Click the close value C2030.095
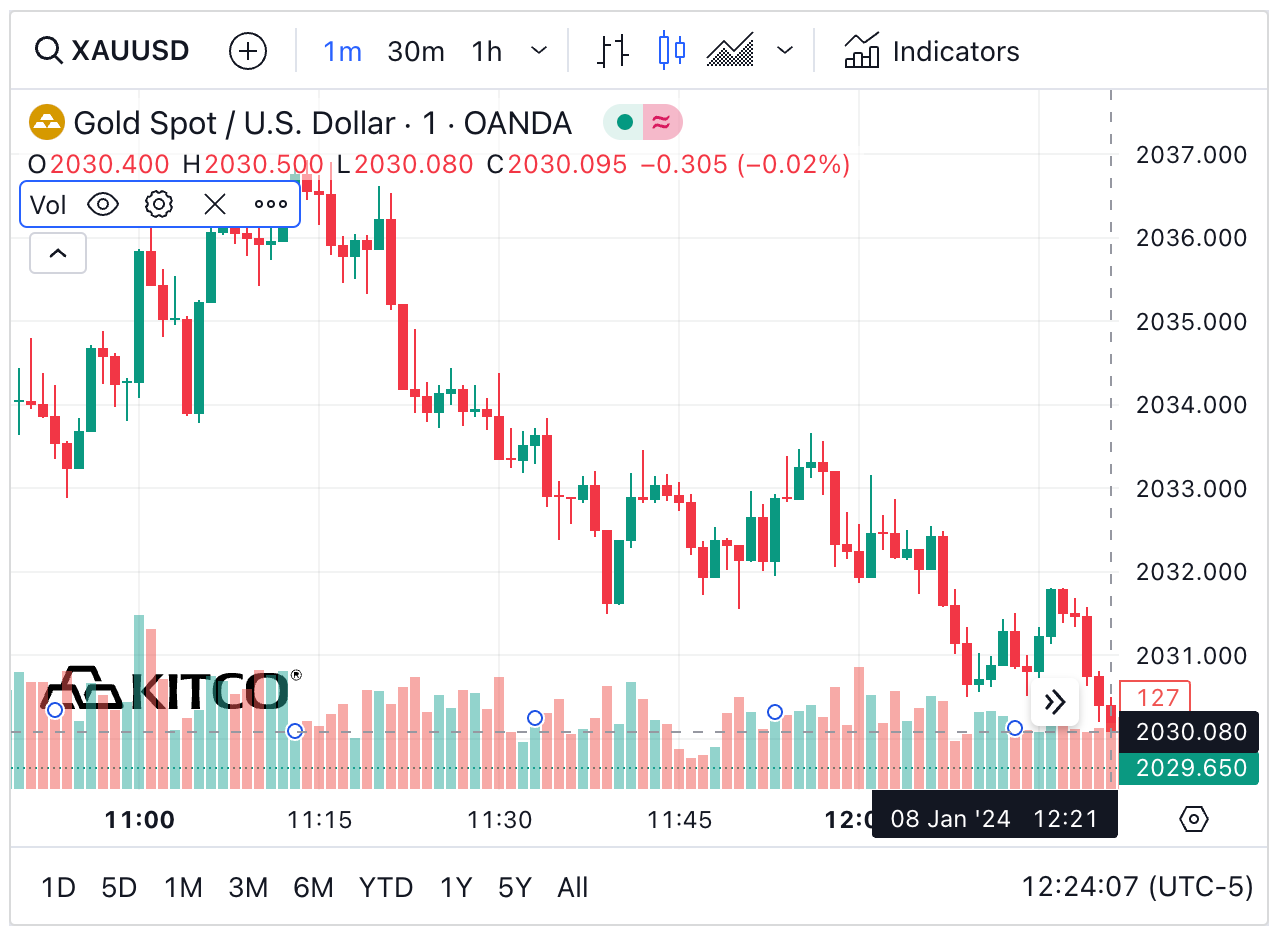This screenshot has width=1280, height=934. tap(557, 165)
